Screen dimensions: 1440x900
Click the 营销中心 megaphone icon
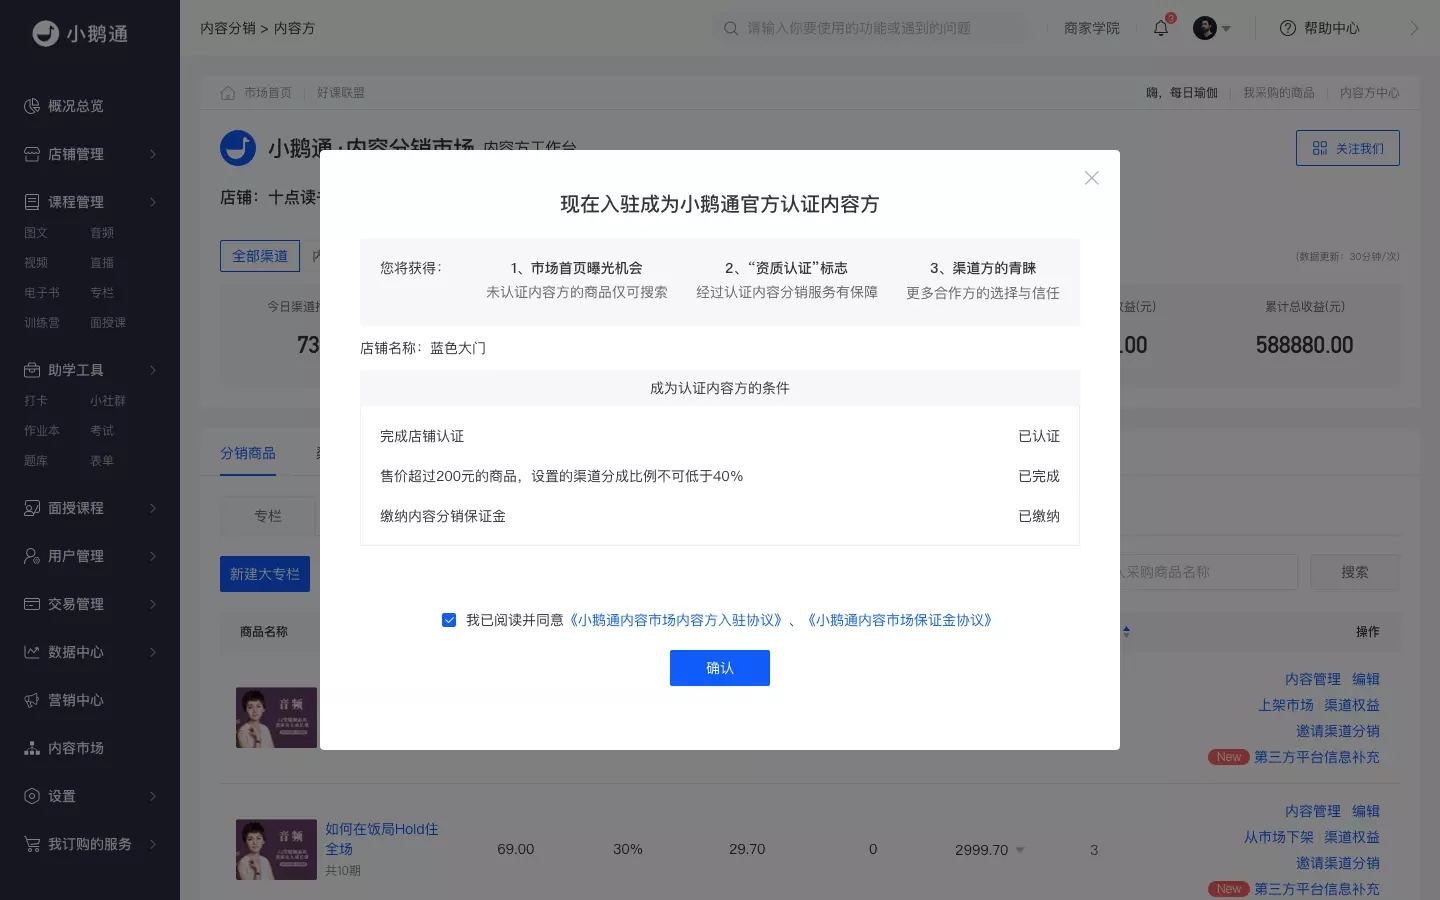[x=32, y=700]
